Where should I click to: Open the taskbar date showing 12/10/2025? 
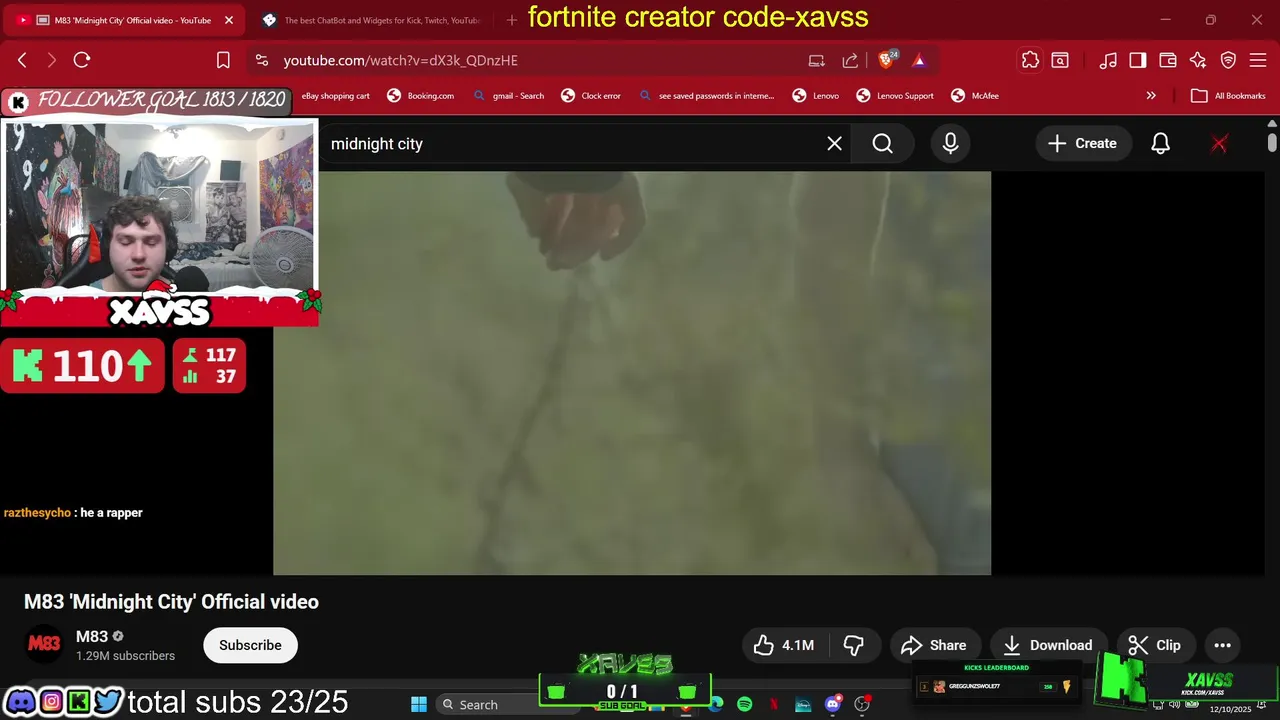[1230, 709]
